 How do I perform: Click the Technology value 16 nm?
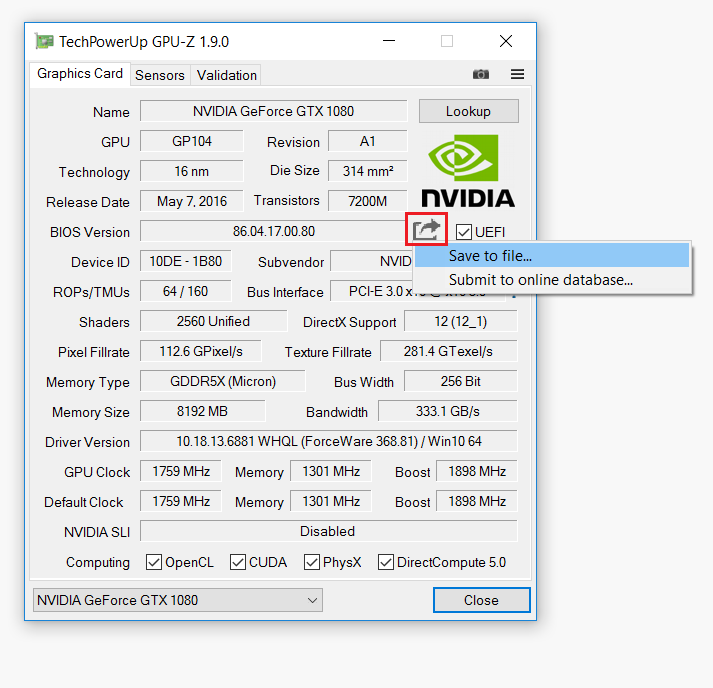tap(191, 171)
